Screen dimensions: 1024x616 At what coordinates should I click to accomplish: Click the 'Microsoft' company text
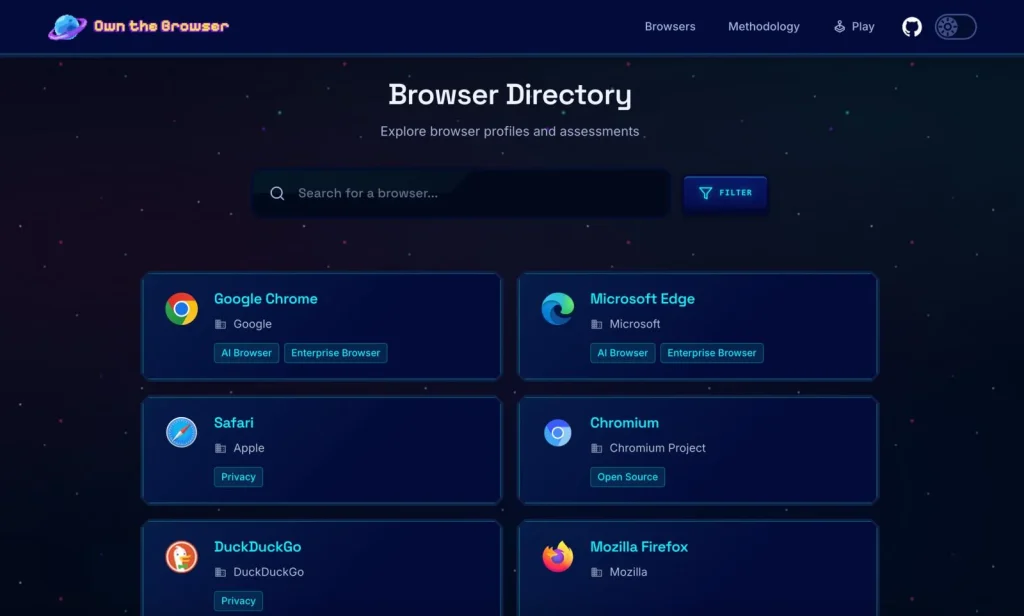coord(635,324)
